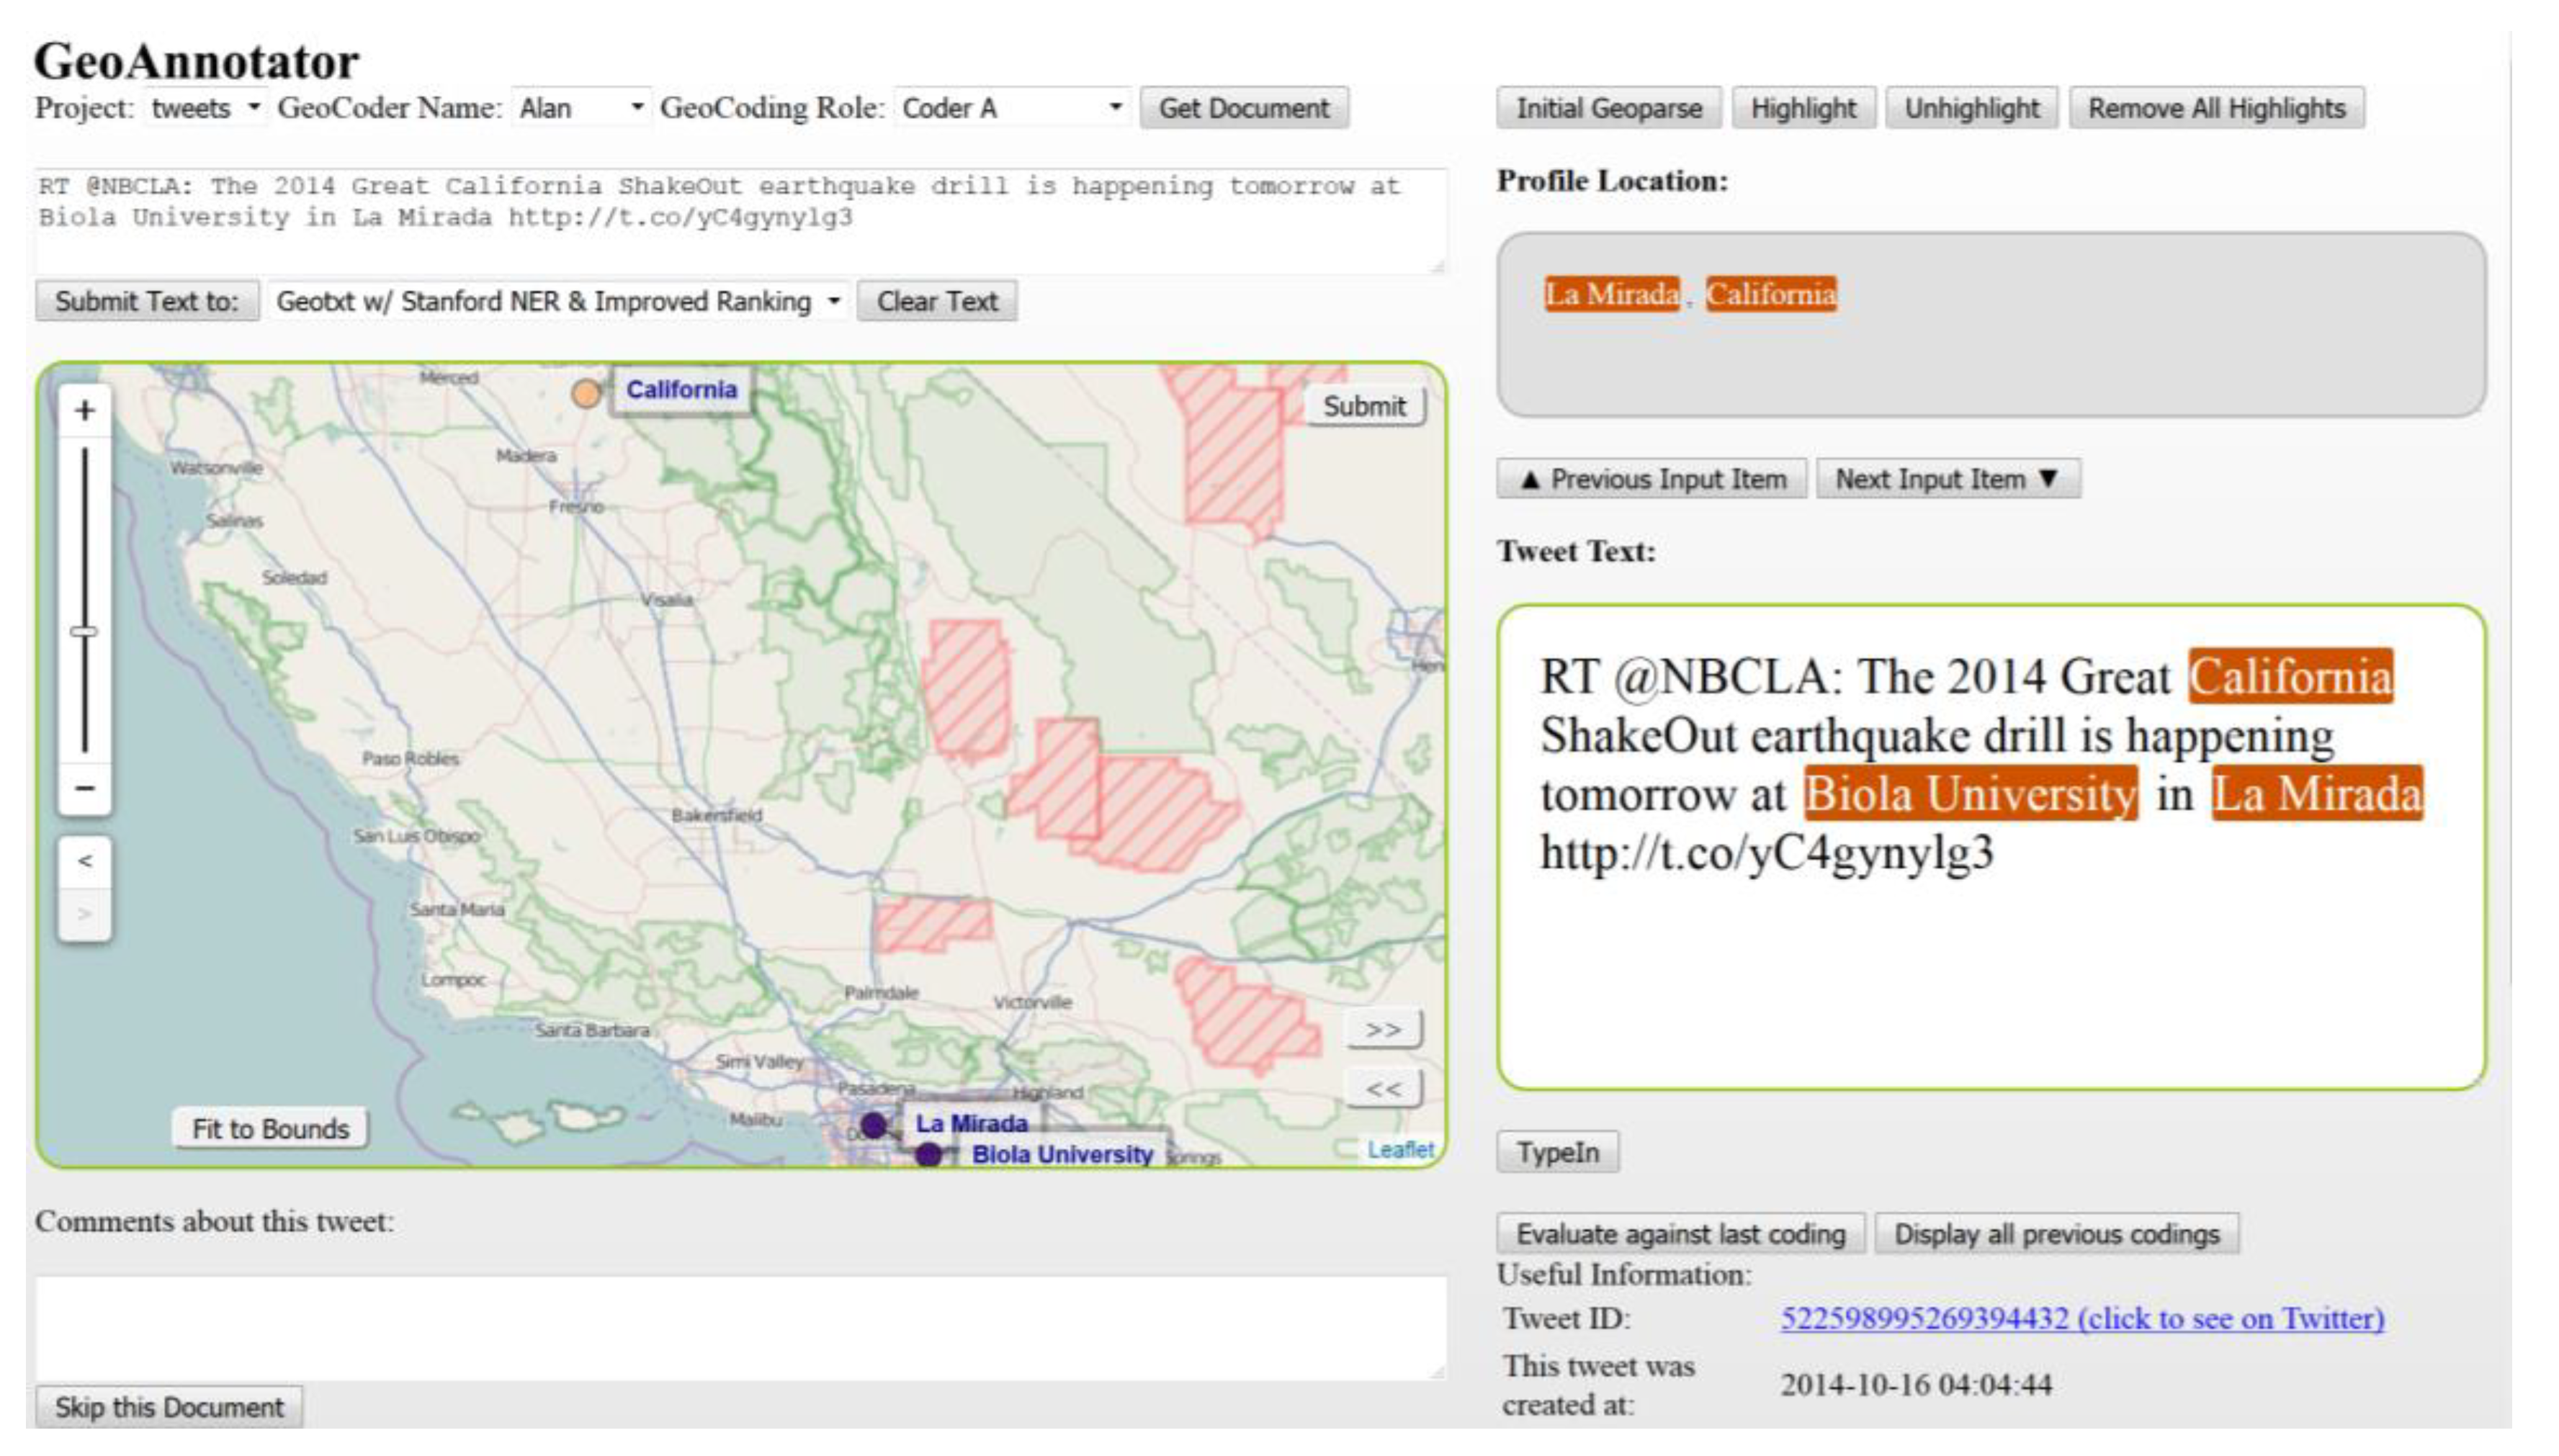The image size is (2559, 1456).
Task: Click the map back arrow '<' icon
Action: tap(85, 861)
